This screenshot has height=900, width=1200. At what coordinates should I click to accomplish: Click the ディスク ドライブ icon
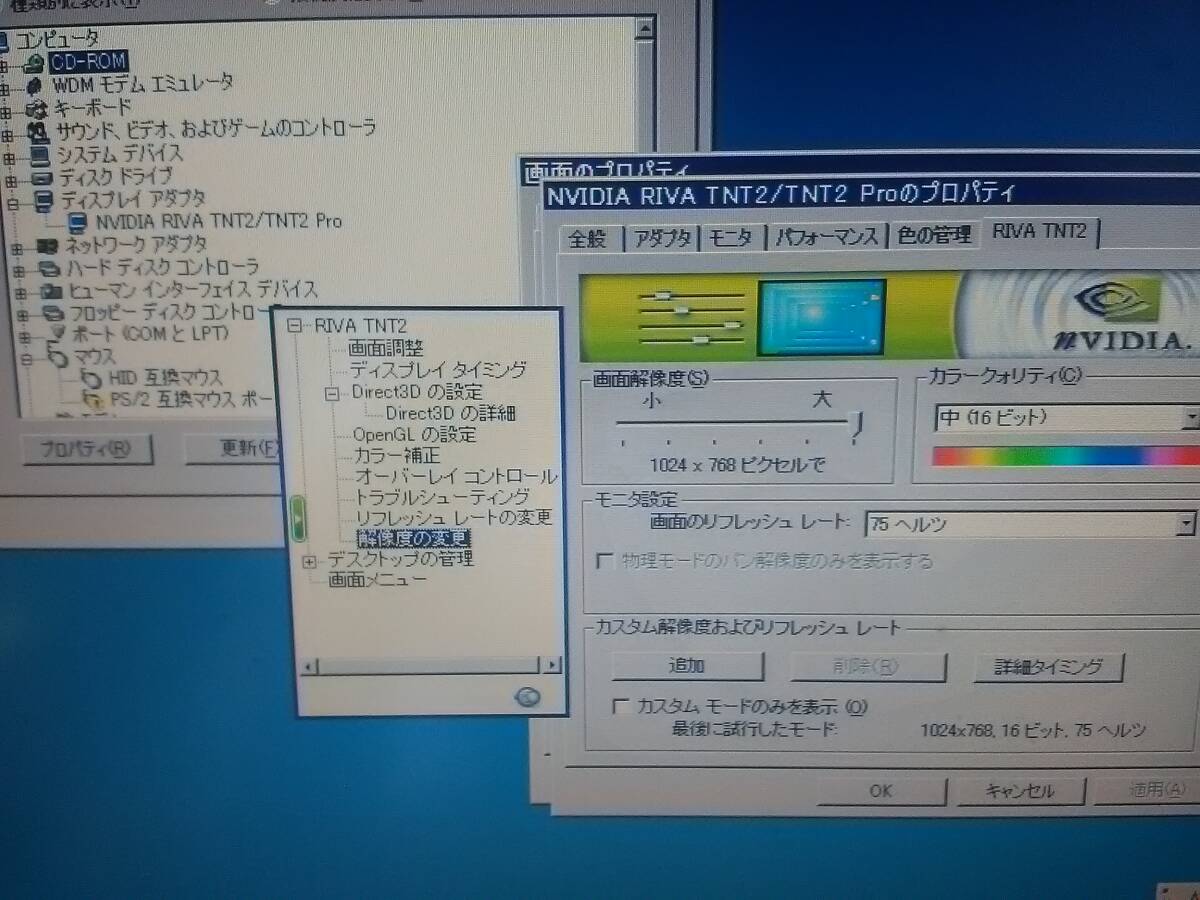point(42,178)
